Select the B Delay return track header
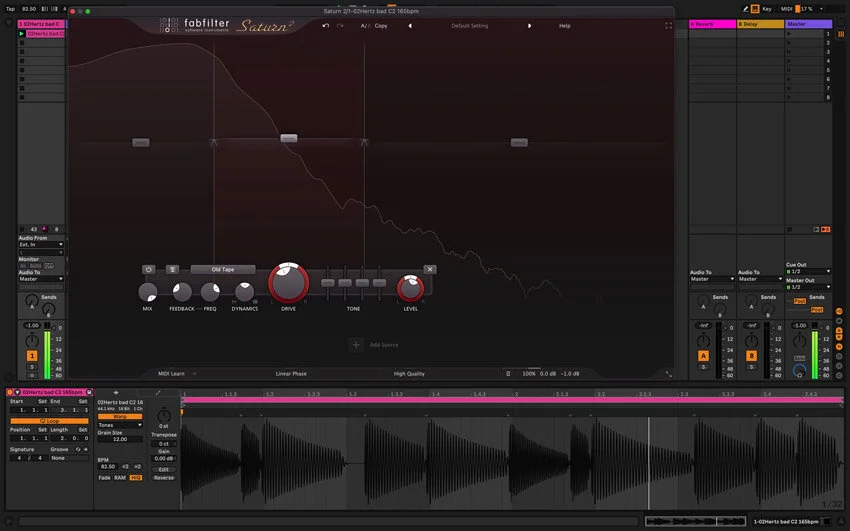Image resolution: width=850 pixels, height=531 pixels. pos(761,24)
